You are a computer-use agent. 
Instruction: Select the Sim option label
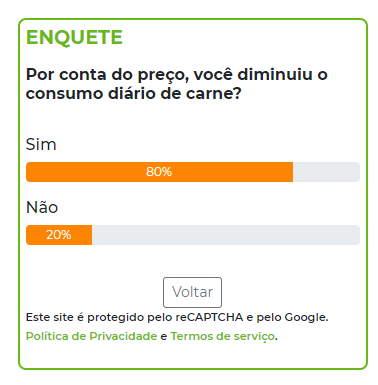pos(41,144)
